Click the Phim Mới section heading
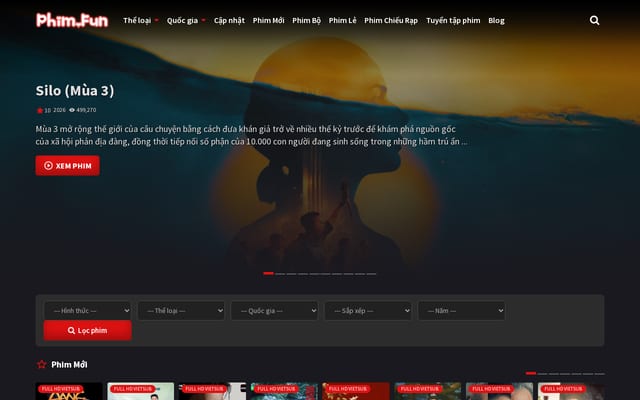 (69, 364)
